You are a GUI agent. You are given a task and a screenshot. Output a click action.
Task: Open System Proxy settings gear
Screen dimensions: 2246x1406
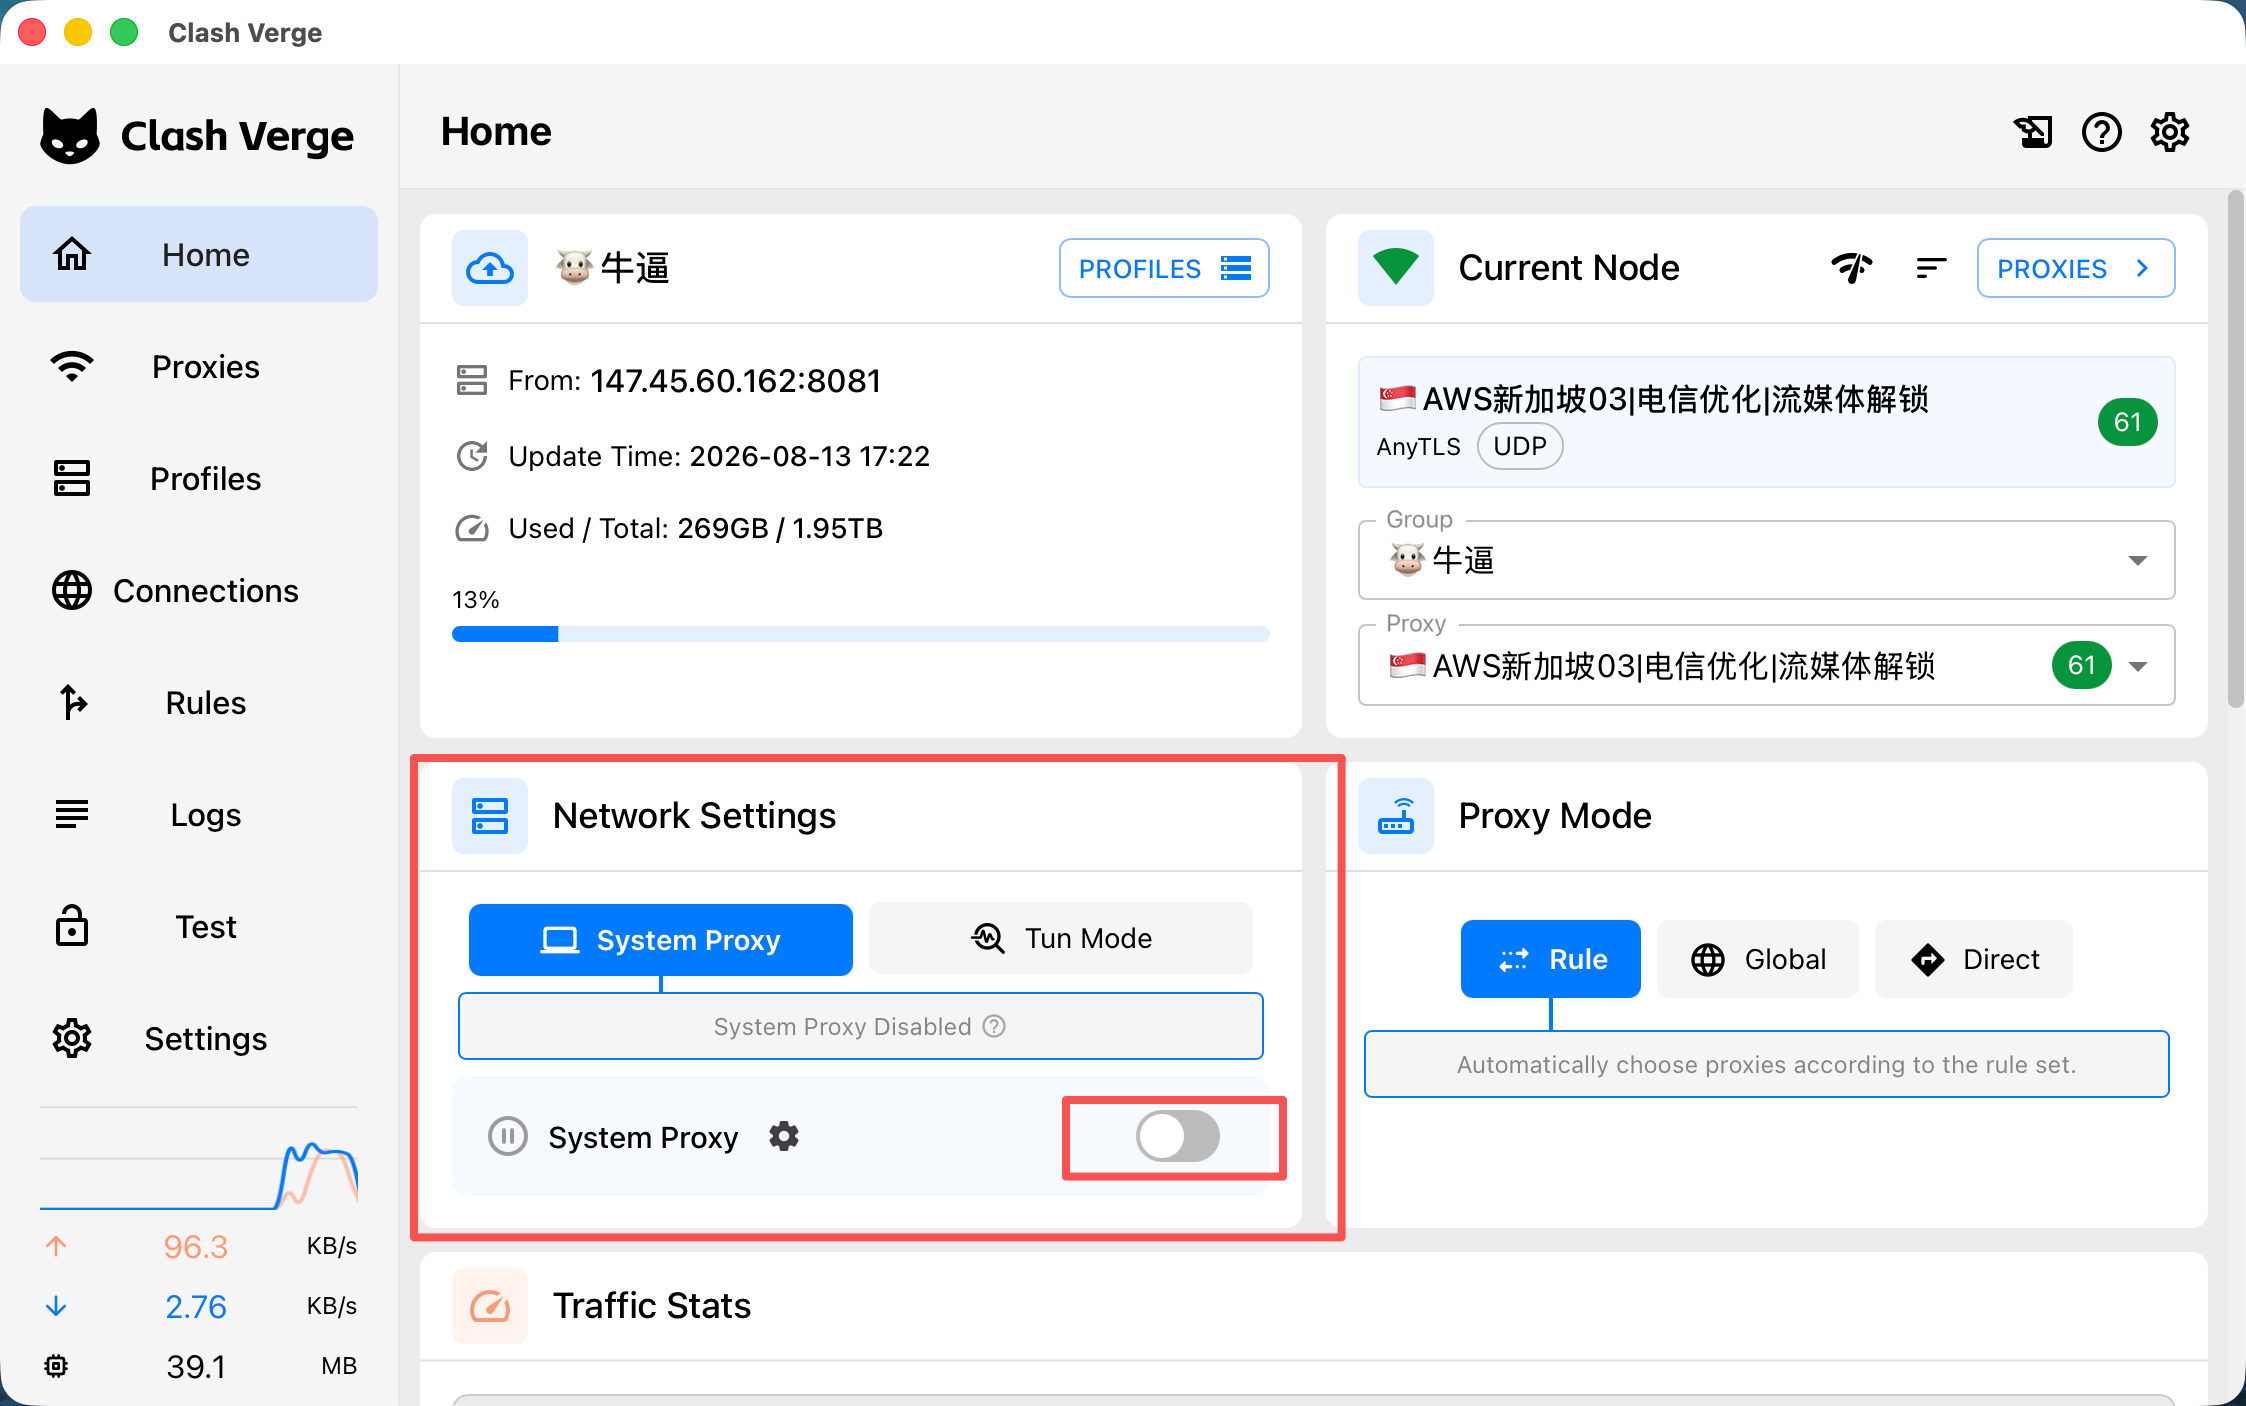(784, 1136)
